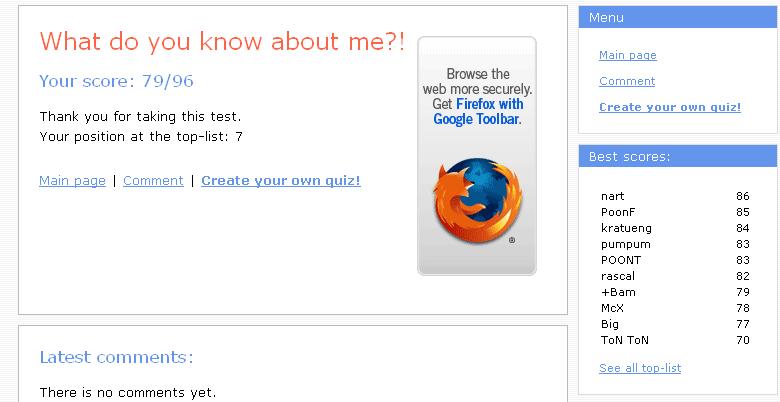This screenshot has width=780, height=402.
Task: Click Create your own quiz in Menu
Action: (670, 107)
